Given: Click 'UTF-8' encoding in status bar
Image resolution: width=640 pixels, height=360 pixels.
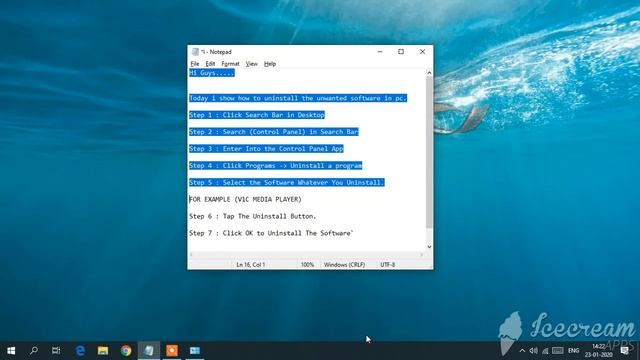Looking at the screenshot, I should [x=387, y=264].
